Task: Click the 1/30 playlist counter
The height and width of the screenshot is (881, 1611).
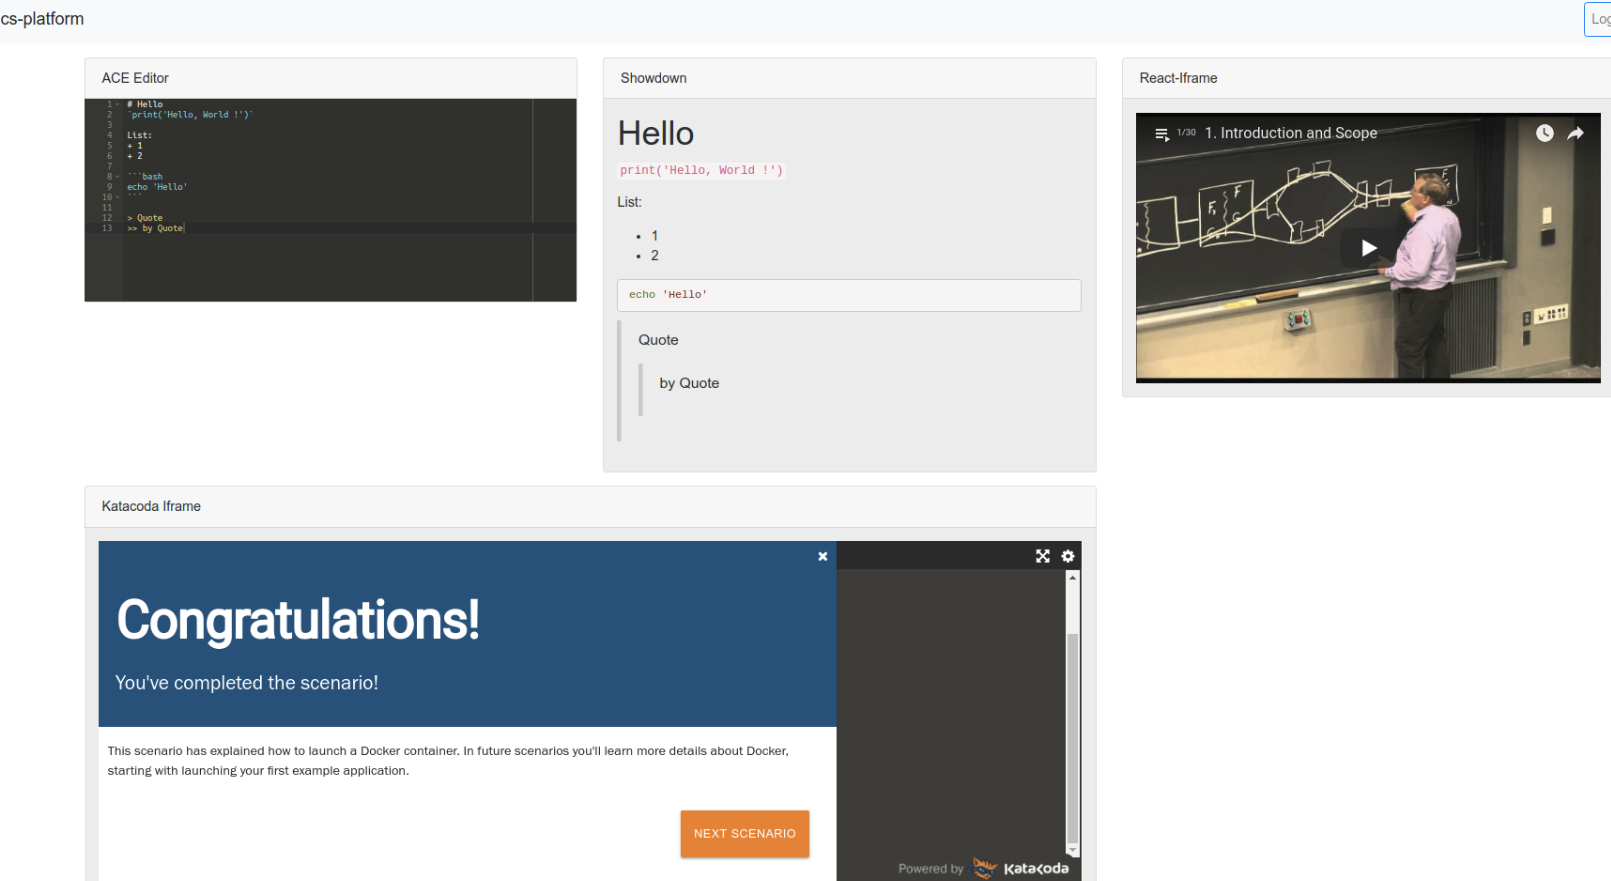Action: tap(1186, 133)
